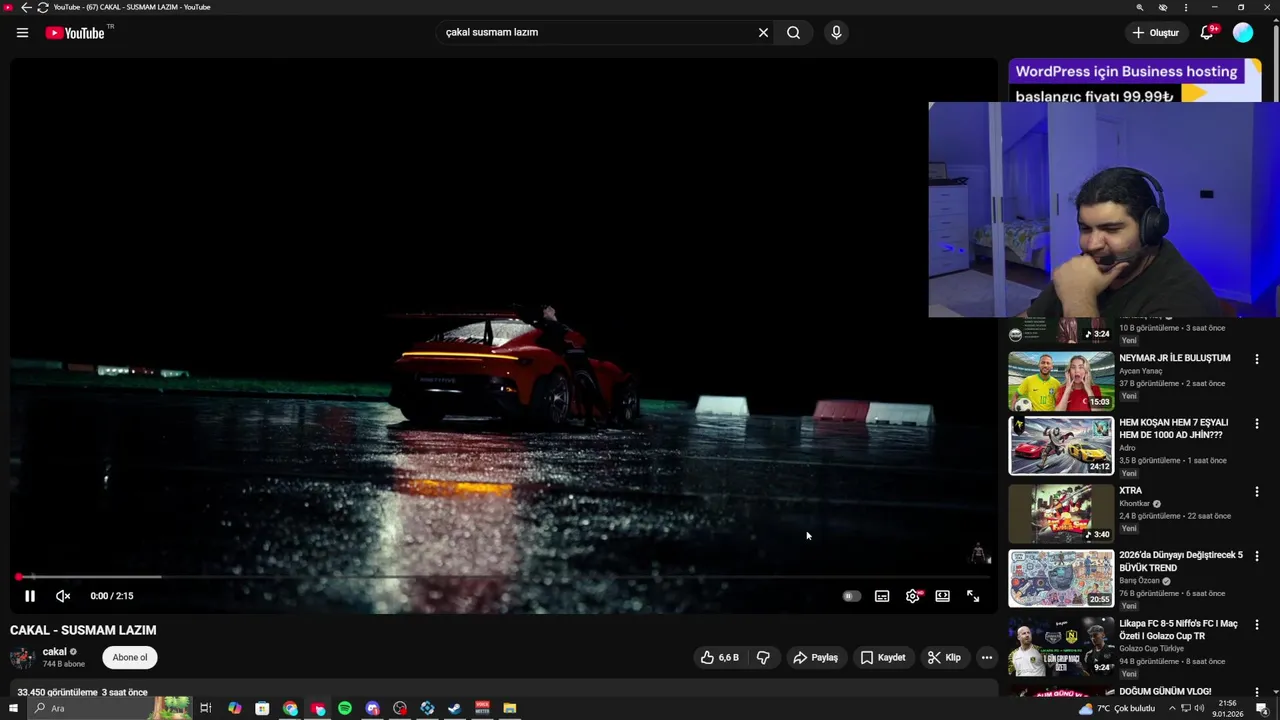Open options for DOĞUM GÜNÜM VLOG
The width and height of the screenshot is (1280, 720).
(x=1257, y=693)
